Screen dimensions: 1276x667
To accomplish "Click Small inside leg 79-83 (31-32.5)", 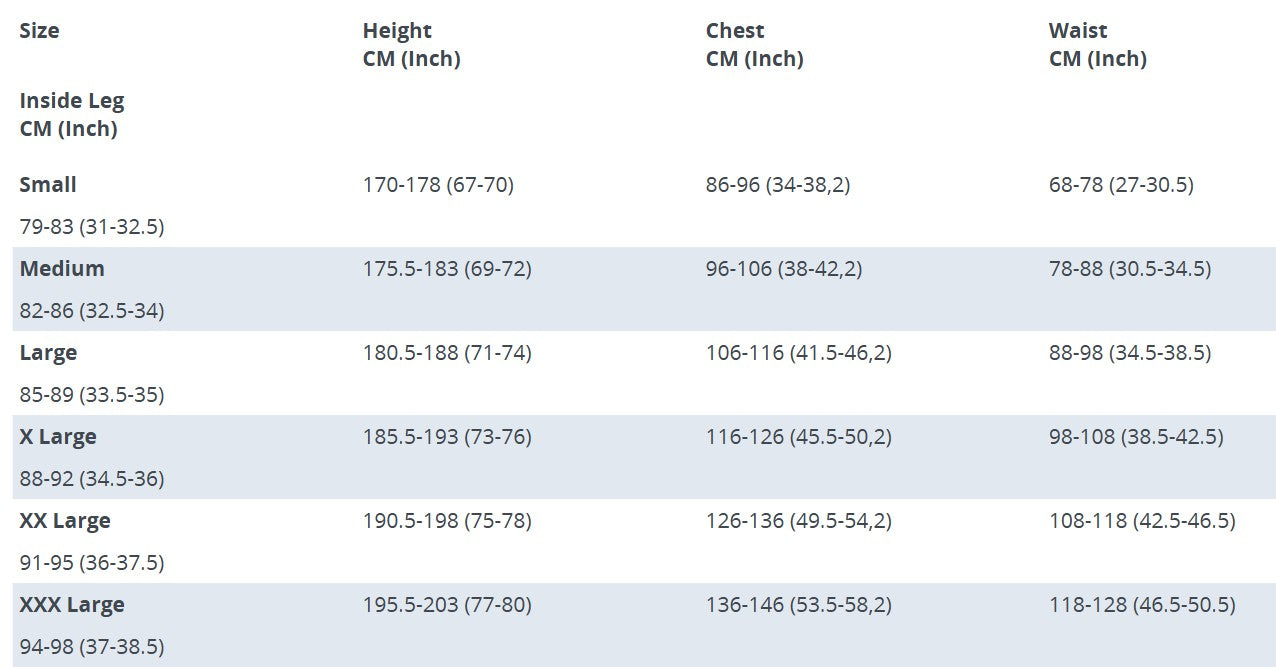I will [92, 227].
